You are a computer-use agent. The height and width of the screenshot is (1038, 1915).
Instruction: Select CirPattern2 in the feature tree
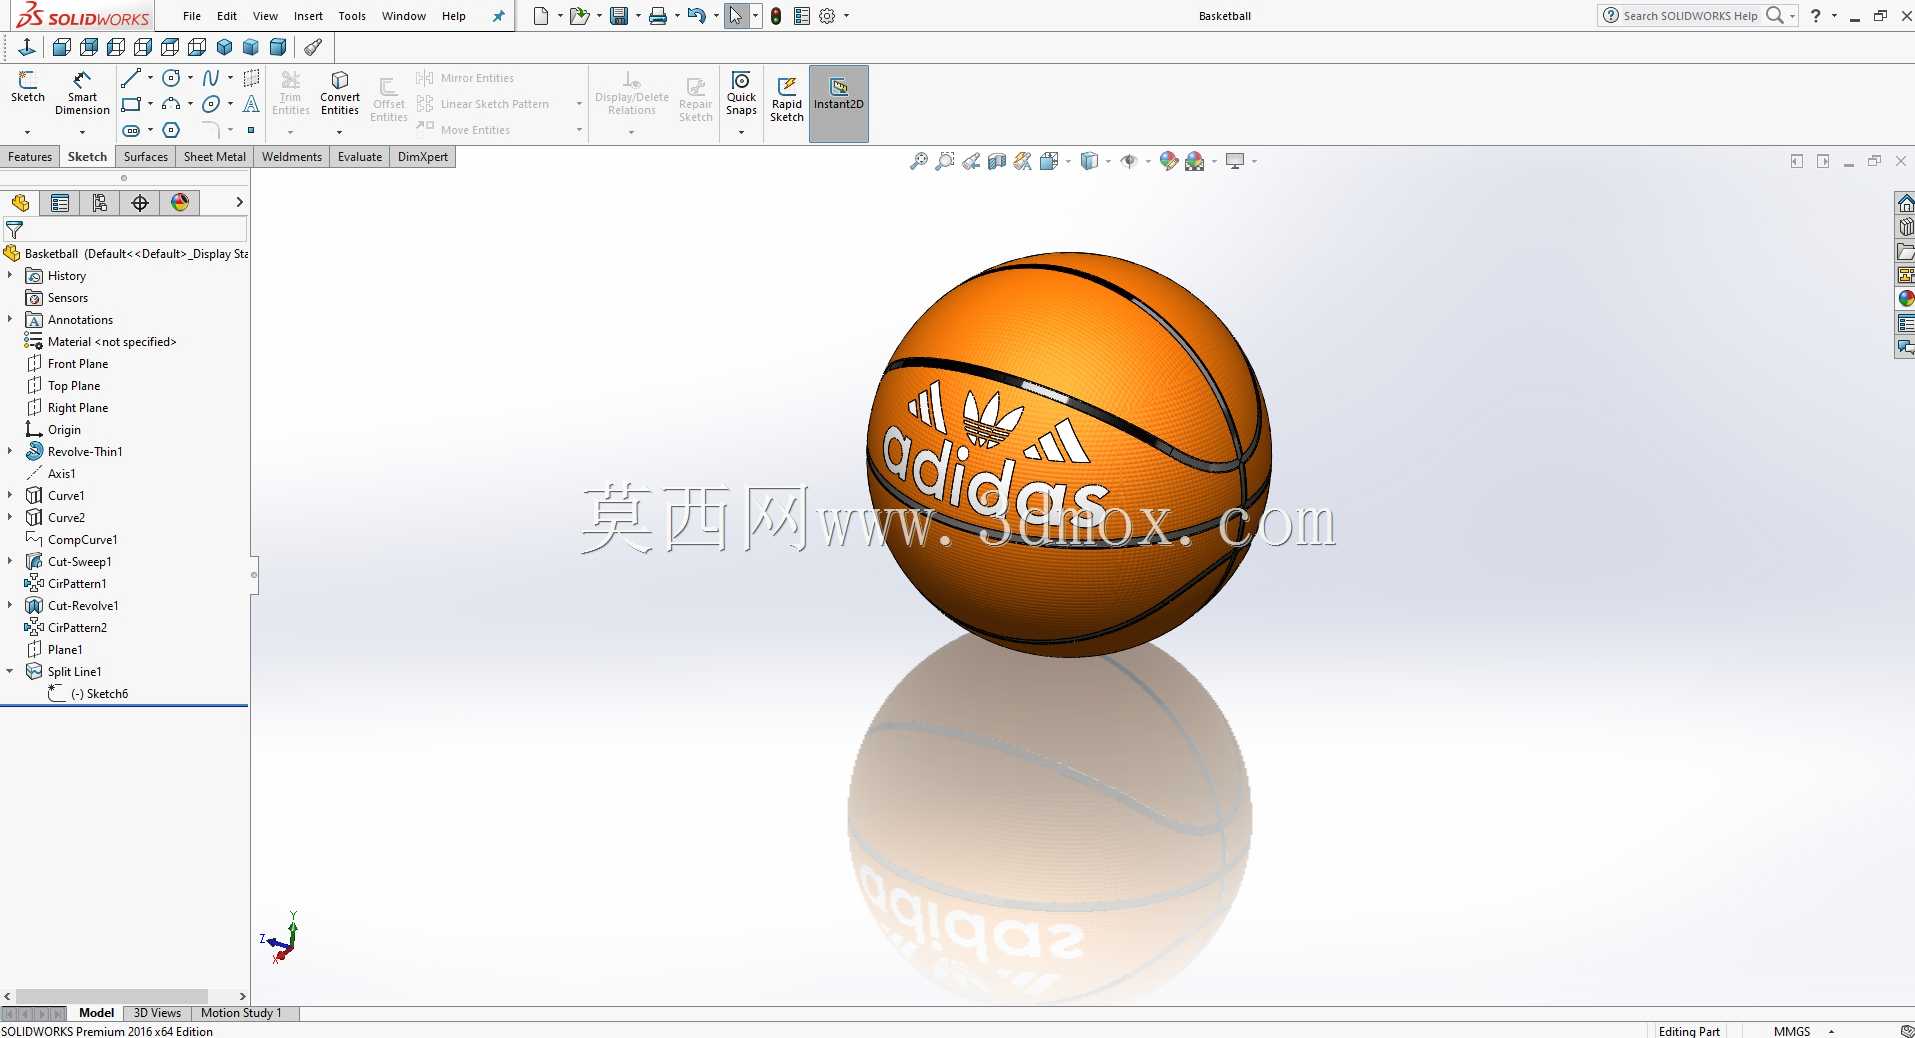77,627
